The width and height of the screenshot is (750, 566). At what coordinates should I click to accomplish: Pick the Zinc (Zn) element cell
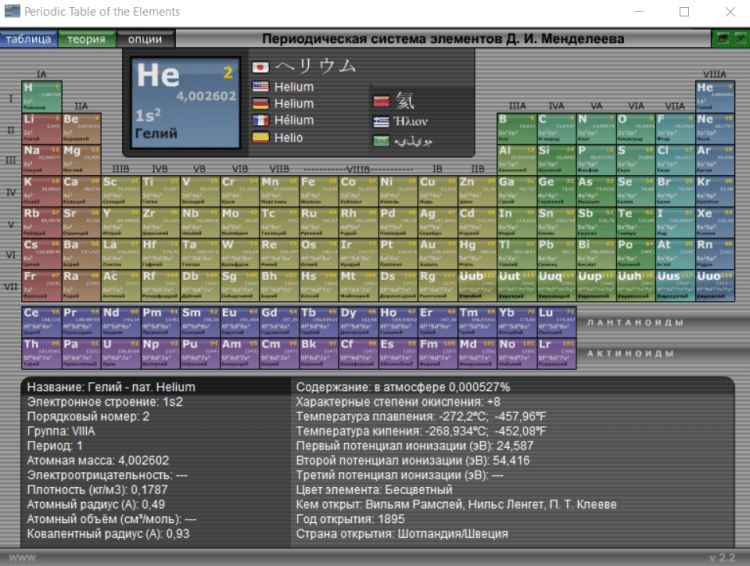[x=477, y=191]
